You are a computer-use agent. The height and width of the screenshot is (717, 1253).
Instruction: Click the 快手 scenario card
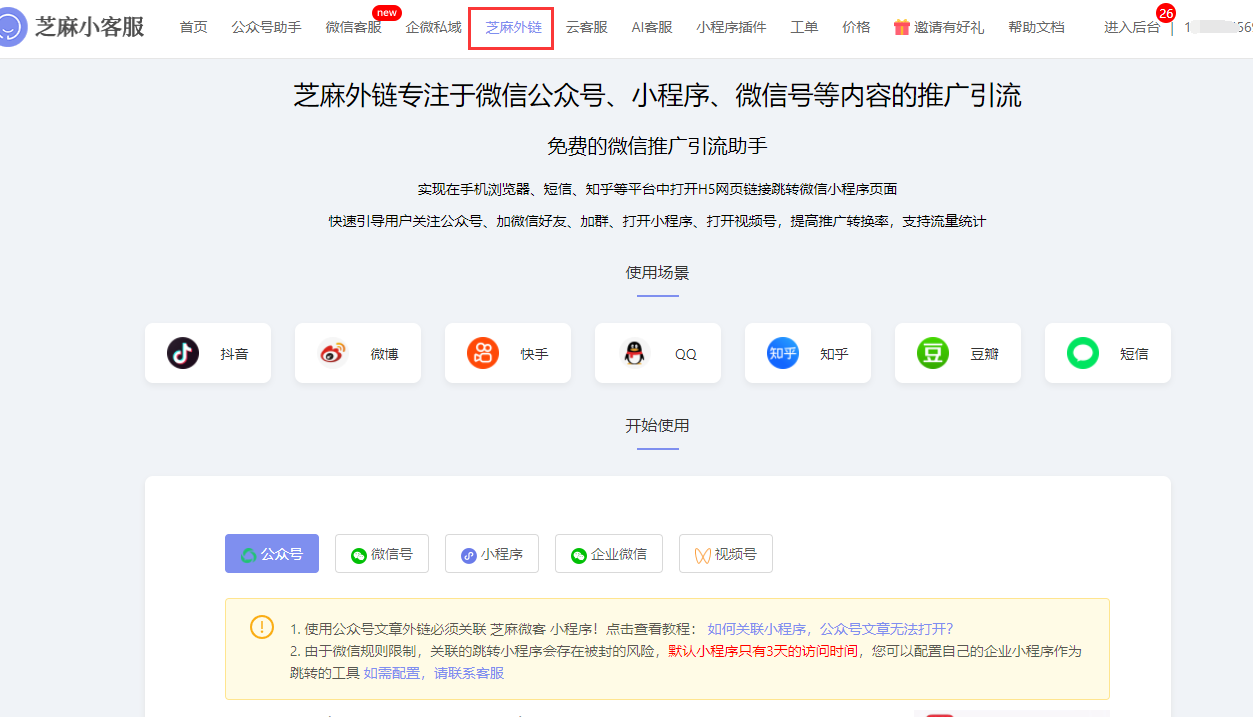coord(508,353)
